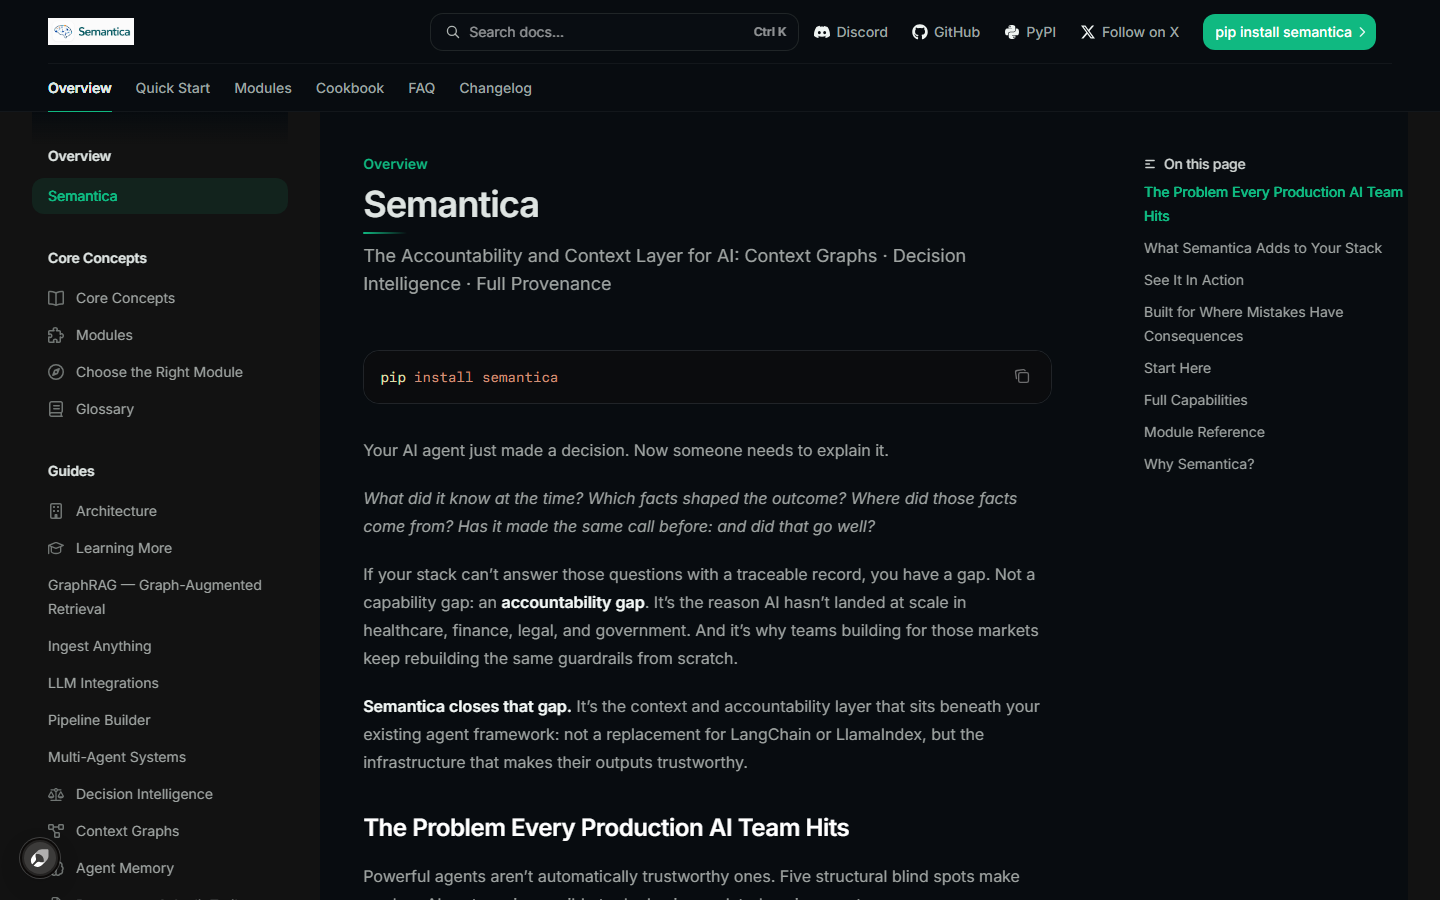Open the FAQ tab
Screen dimensions: 1440x900
[x=421, y=88]
